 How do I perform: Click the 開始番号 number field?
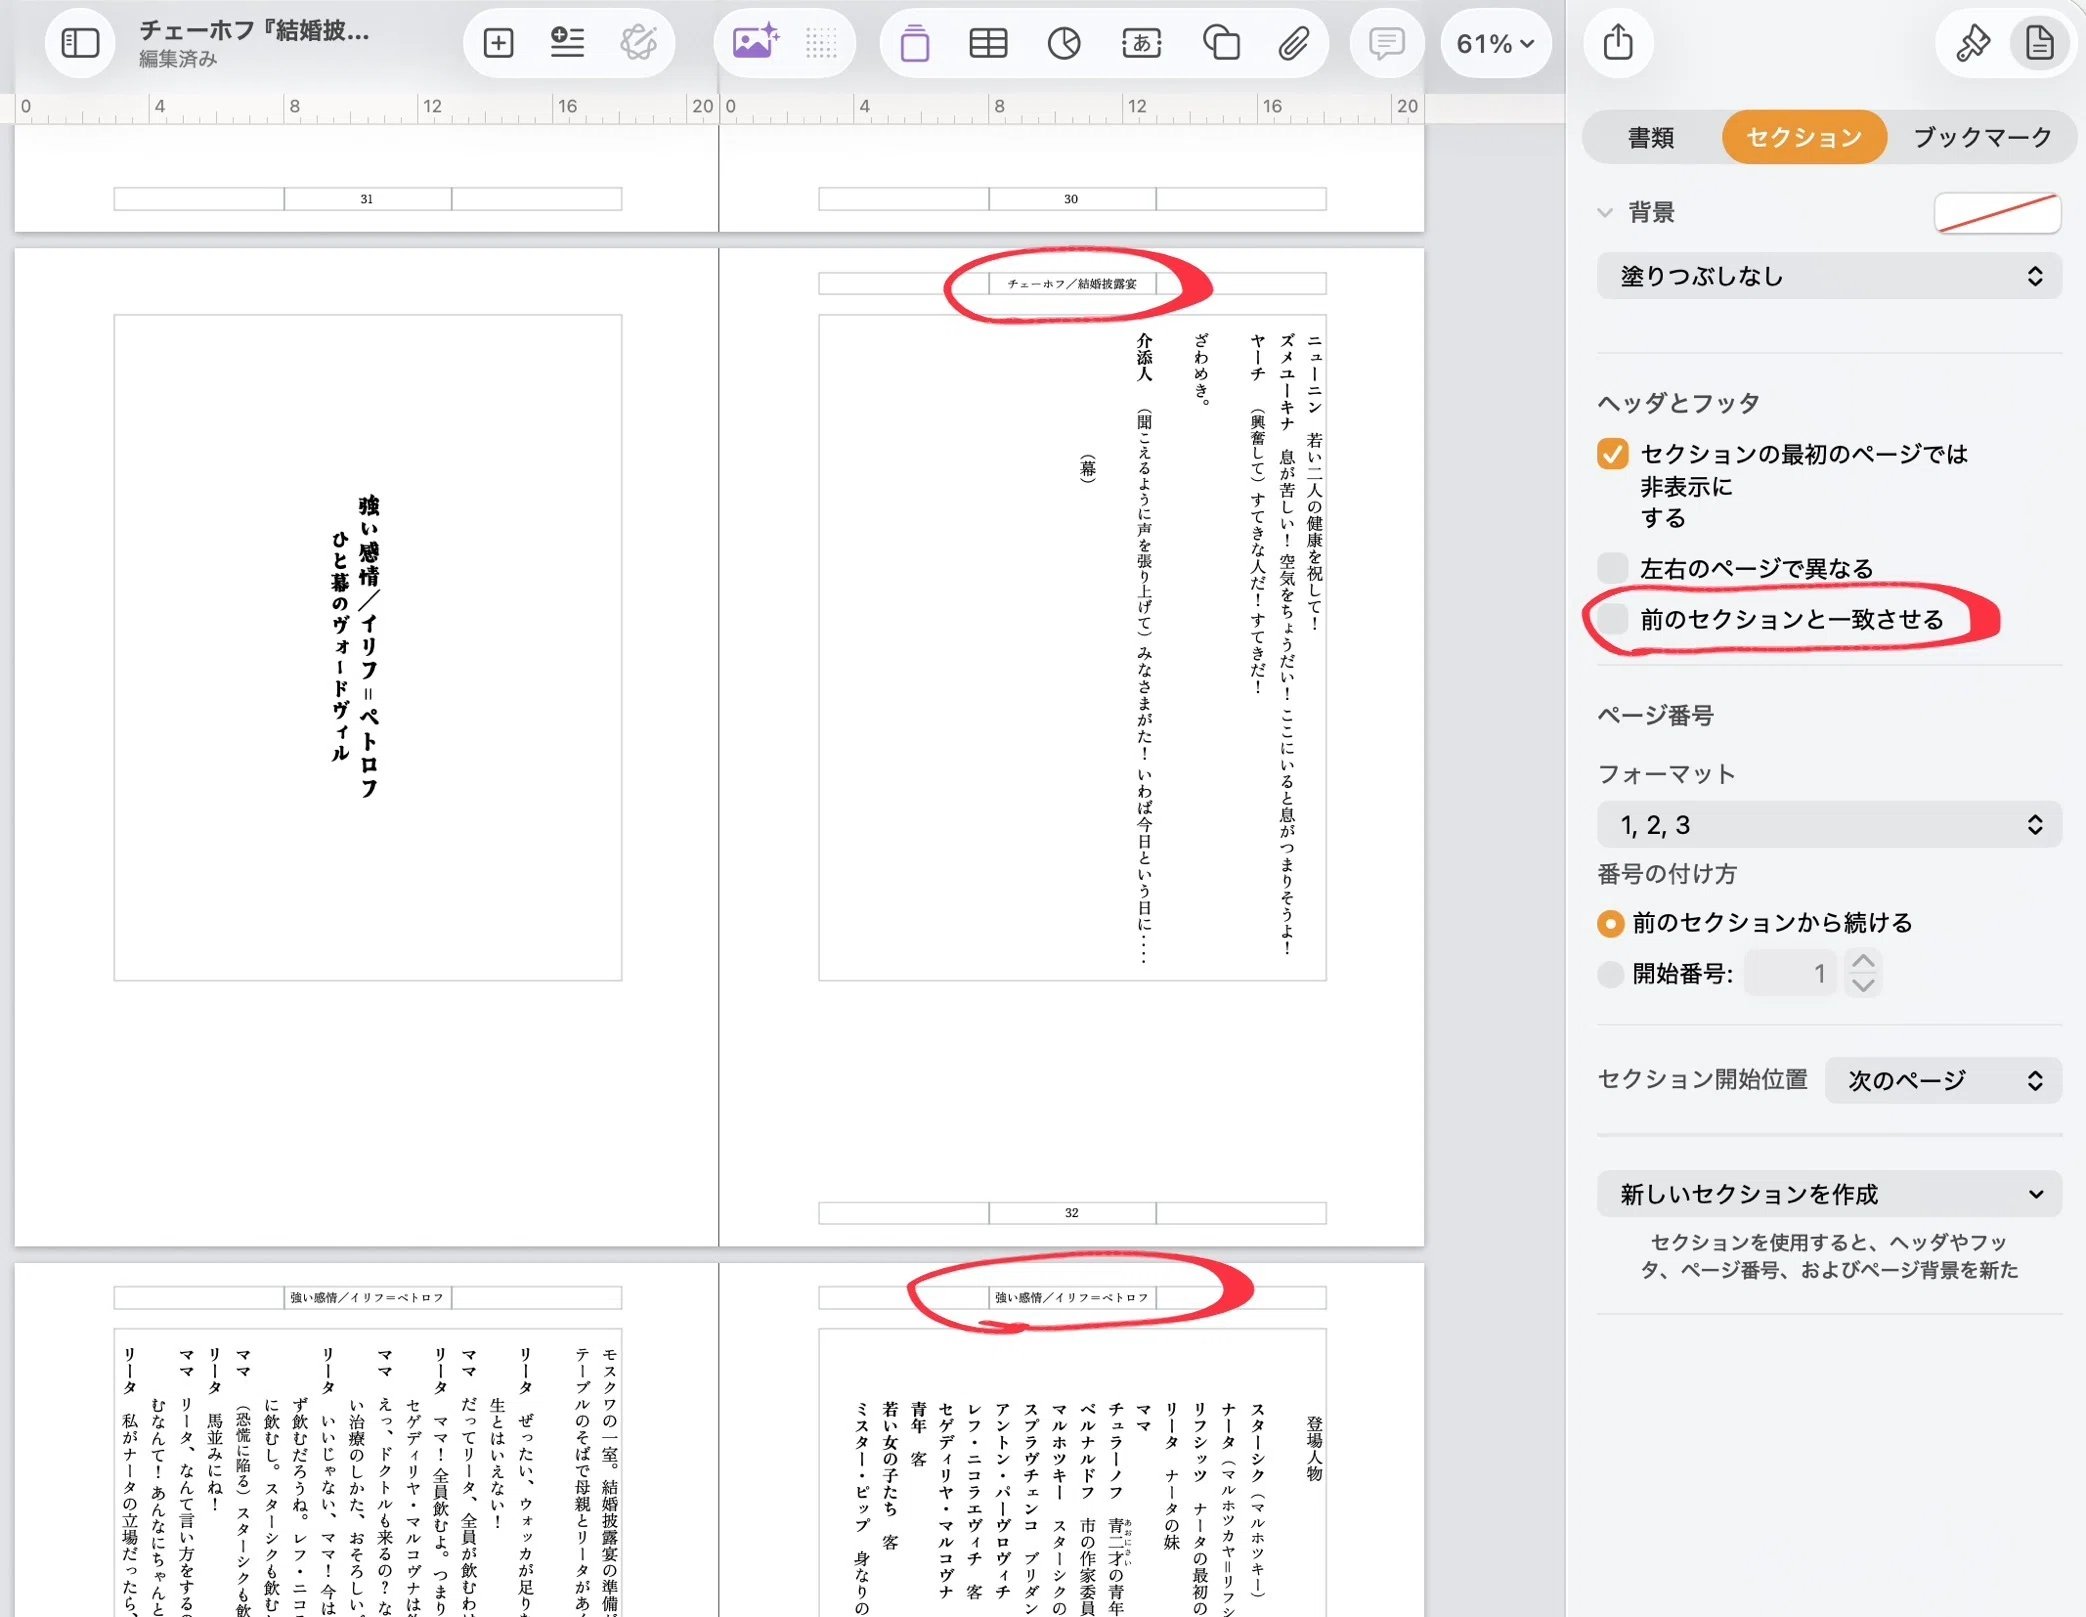1791,973
